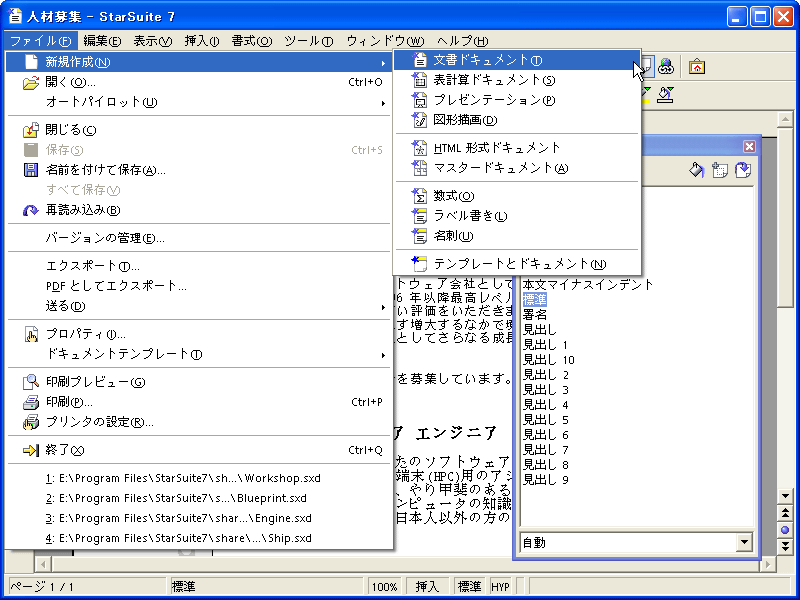This screenshot has height=600, width=800.
Task: Create new マスタードキュメント
Action: point(517,168)
